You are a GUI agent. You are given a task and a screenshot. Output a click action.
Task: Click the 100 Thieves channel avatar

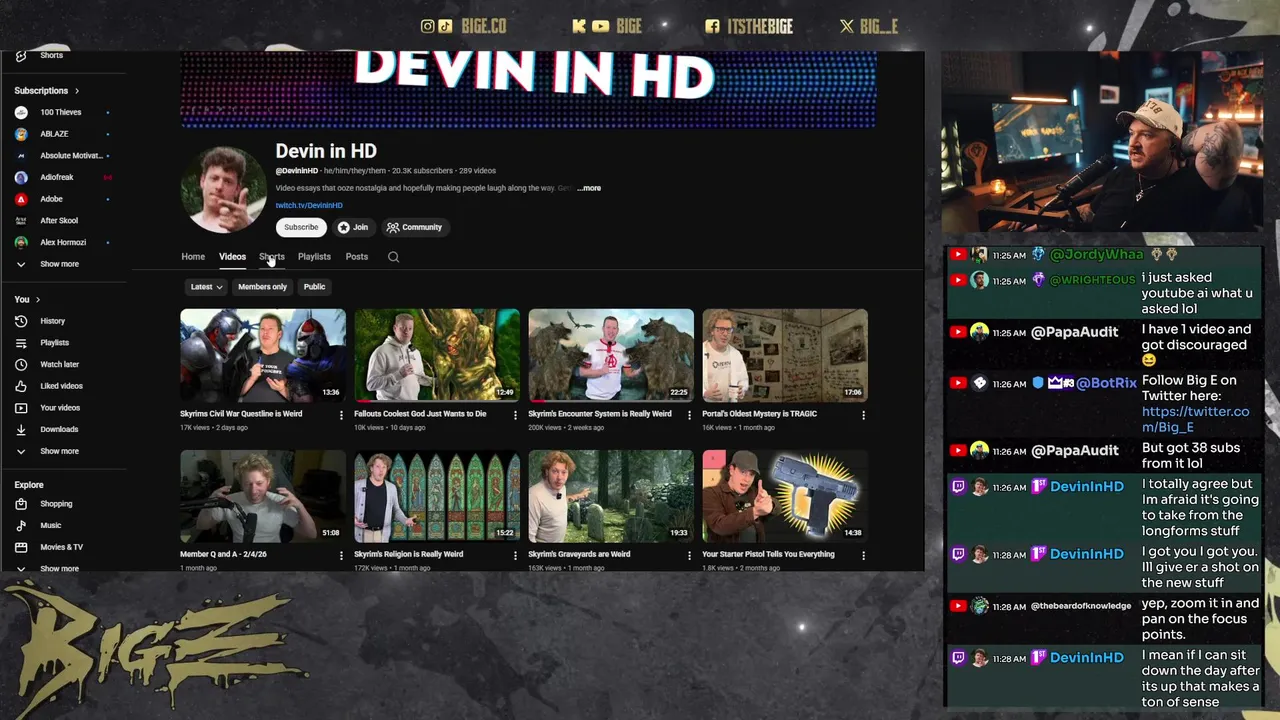pos(21,112)
